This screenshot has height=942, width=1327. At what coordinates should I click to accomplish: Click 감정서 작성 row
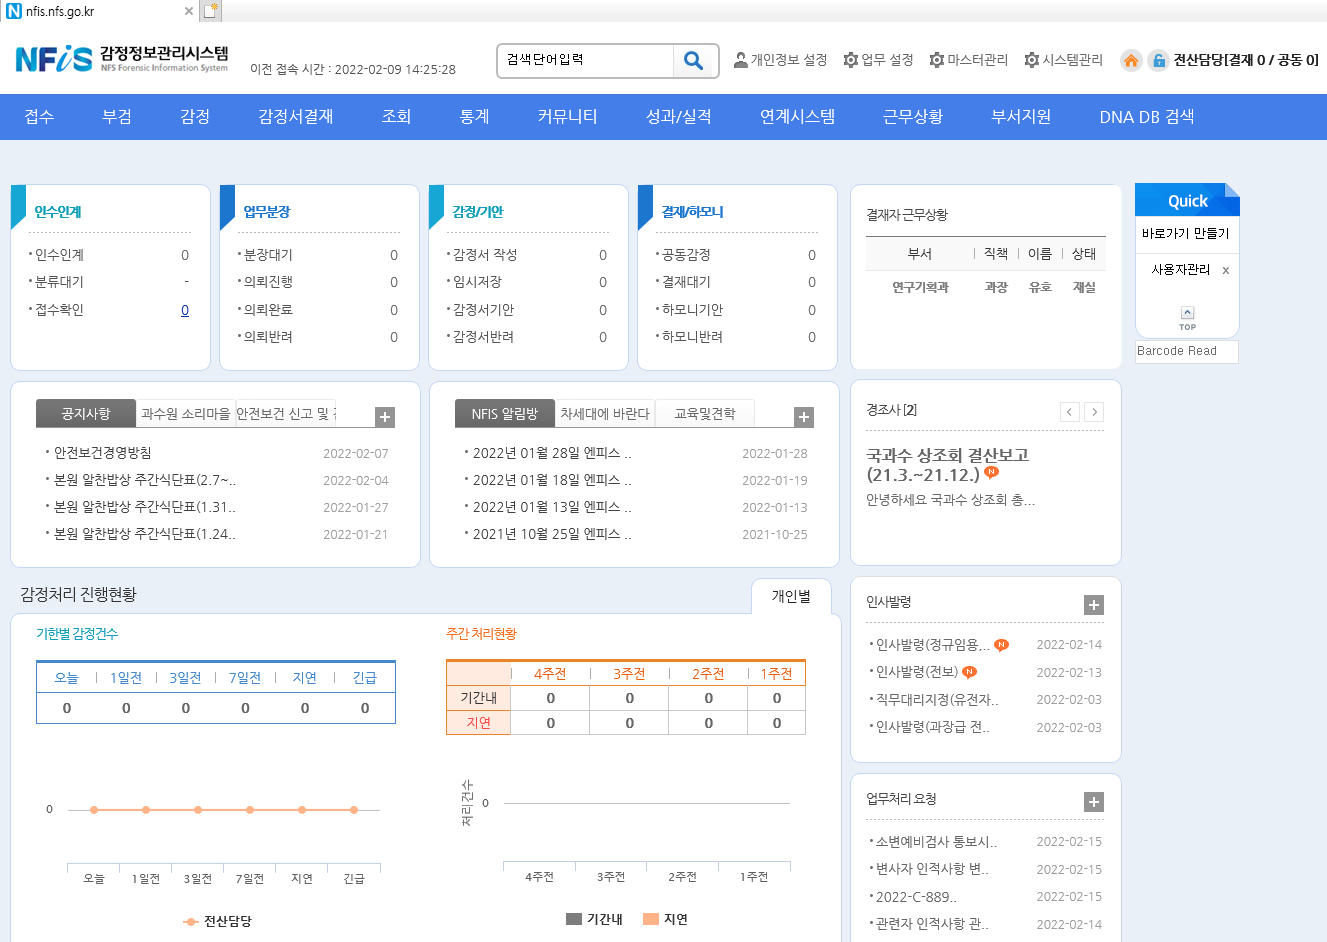[528, 255]
